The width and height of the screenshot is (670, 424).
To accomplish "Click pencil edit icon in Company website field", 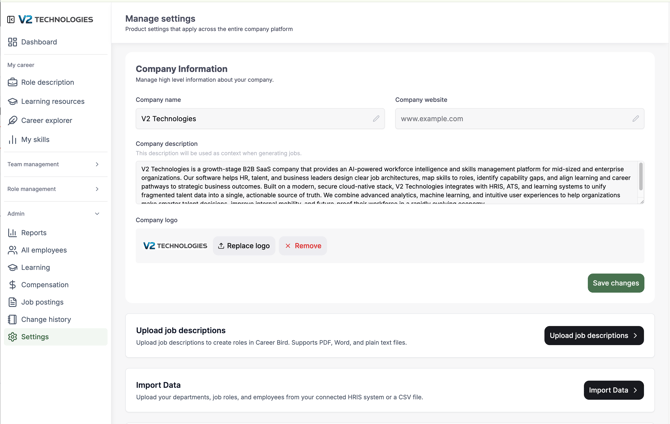I will (x=636, y=119).
